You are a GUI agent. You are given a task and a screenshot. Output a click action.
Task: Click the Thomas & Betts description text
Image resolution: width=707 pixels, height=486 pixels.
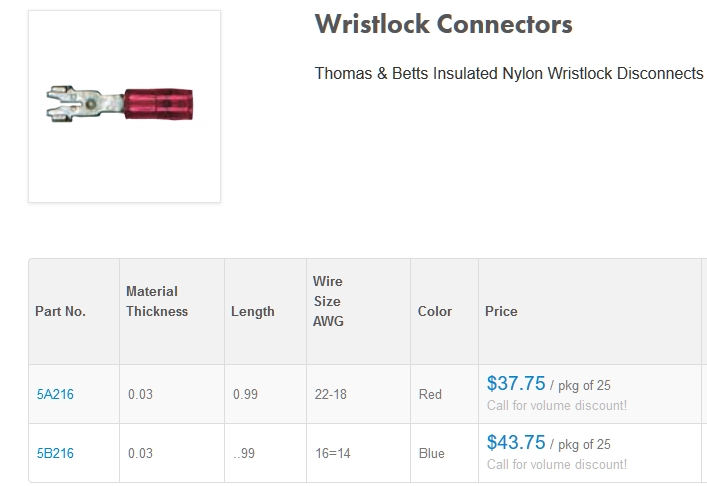coord(509,75)
